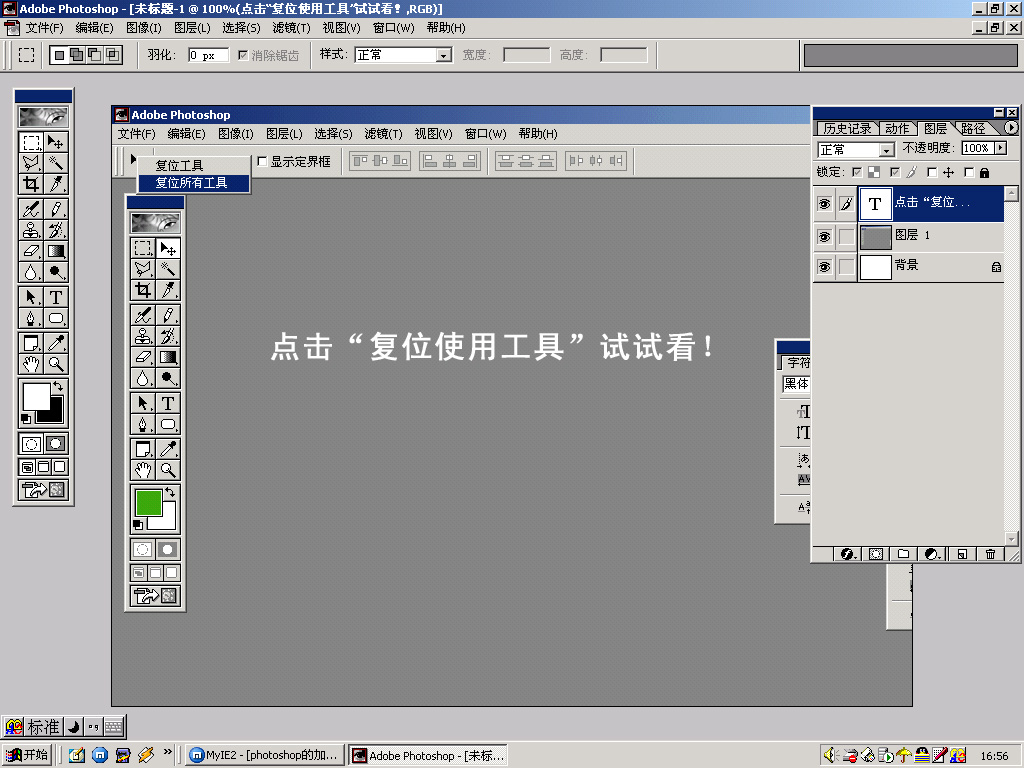This screenshot has height=768, width=1024.
Task: Select the Eraser tool in the main left toolbox
Action: click(x=31, y=251)
